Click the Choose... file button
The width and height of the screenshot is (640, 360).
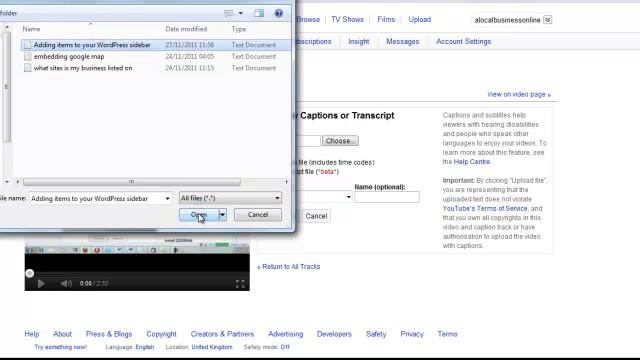(x=340, y=141)
